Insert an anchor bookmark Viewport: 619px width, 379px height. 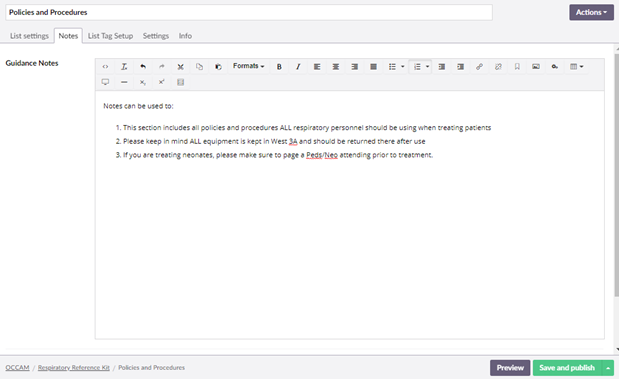(x=517, y=67)
